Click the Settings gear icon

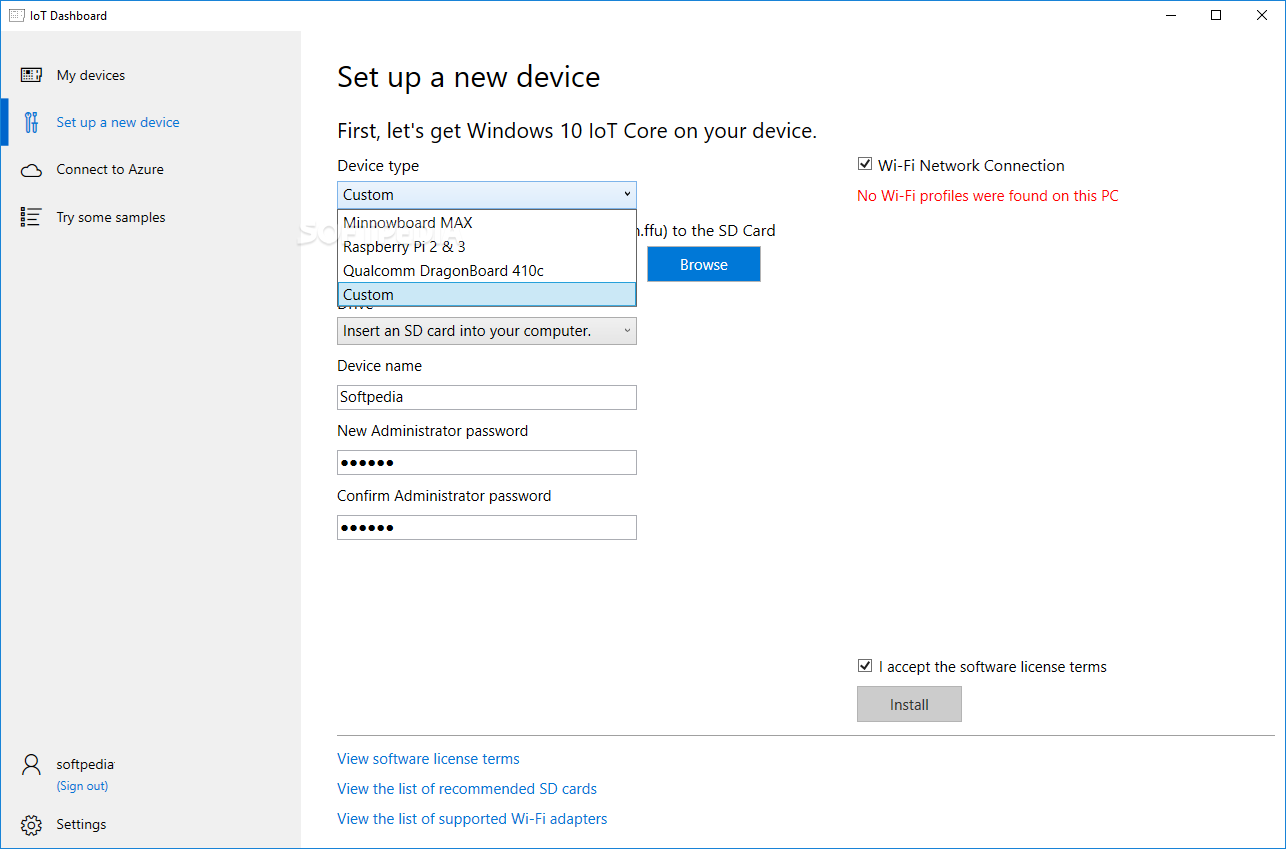point(31,825)
